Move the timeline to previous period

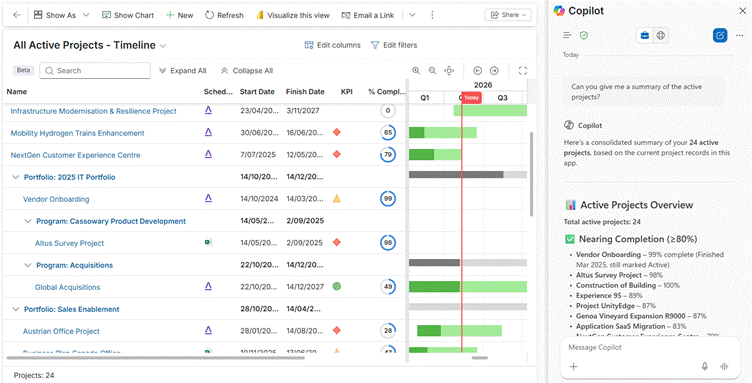click(478, 70)
